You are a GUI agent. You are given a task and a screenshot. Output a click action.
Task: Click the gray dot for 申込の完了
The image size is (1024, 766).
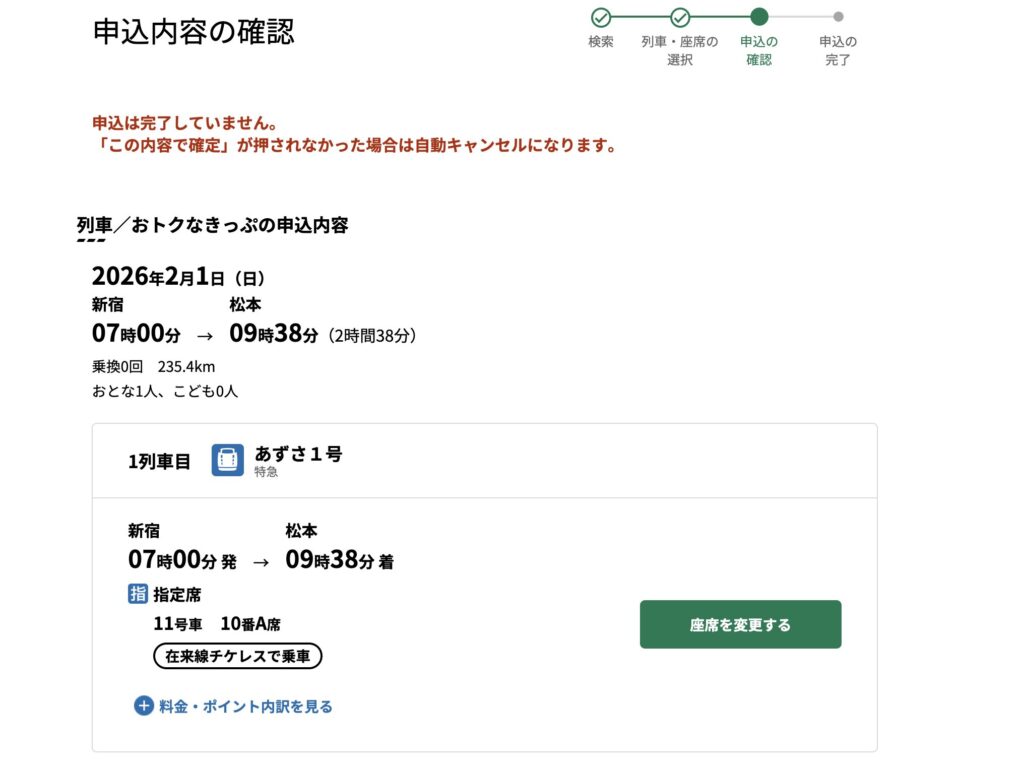pos(838,17)
